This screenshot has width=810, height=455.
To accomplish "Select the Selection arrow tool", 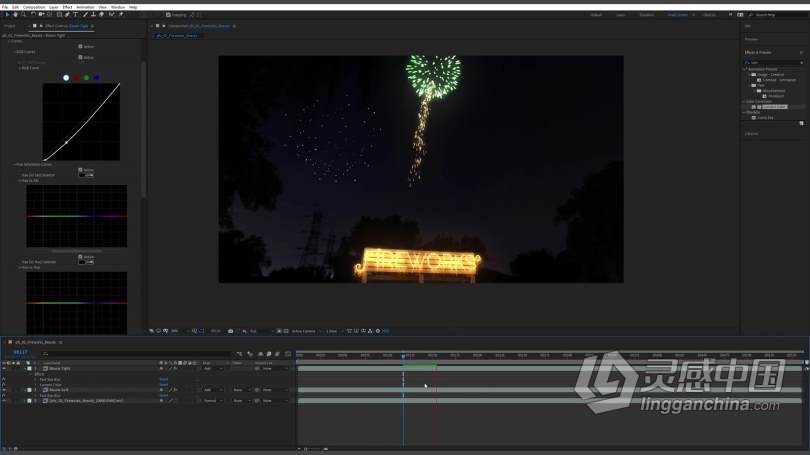I will pyautogui.click(x=7, y=15).
